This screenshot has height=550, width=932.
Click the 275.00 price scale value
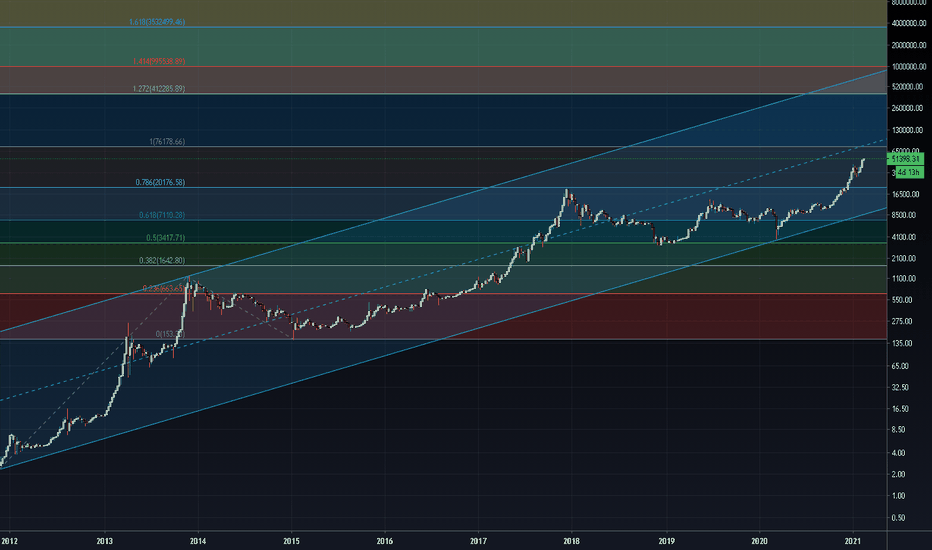point(902,322)
